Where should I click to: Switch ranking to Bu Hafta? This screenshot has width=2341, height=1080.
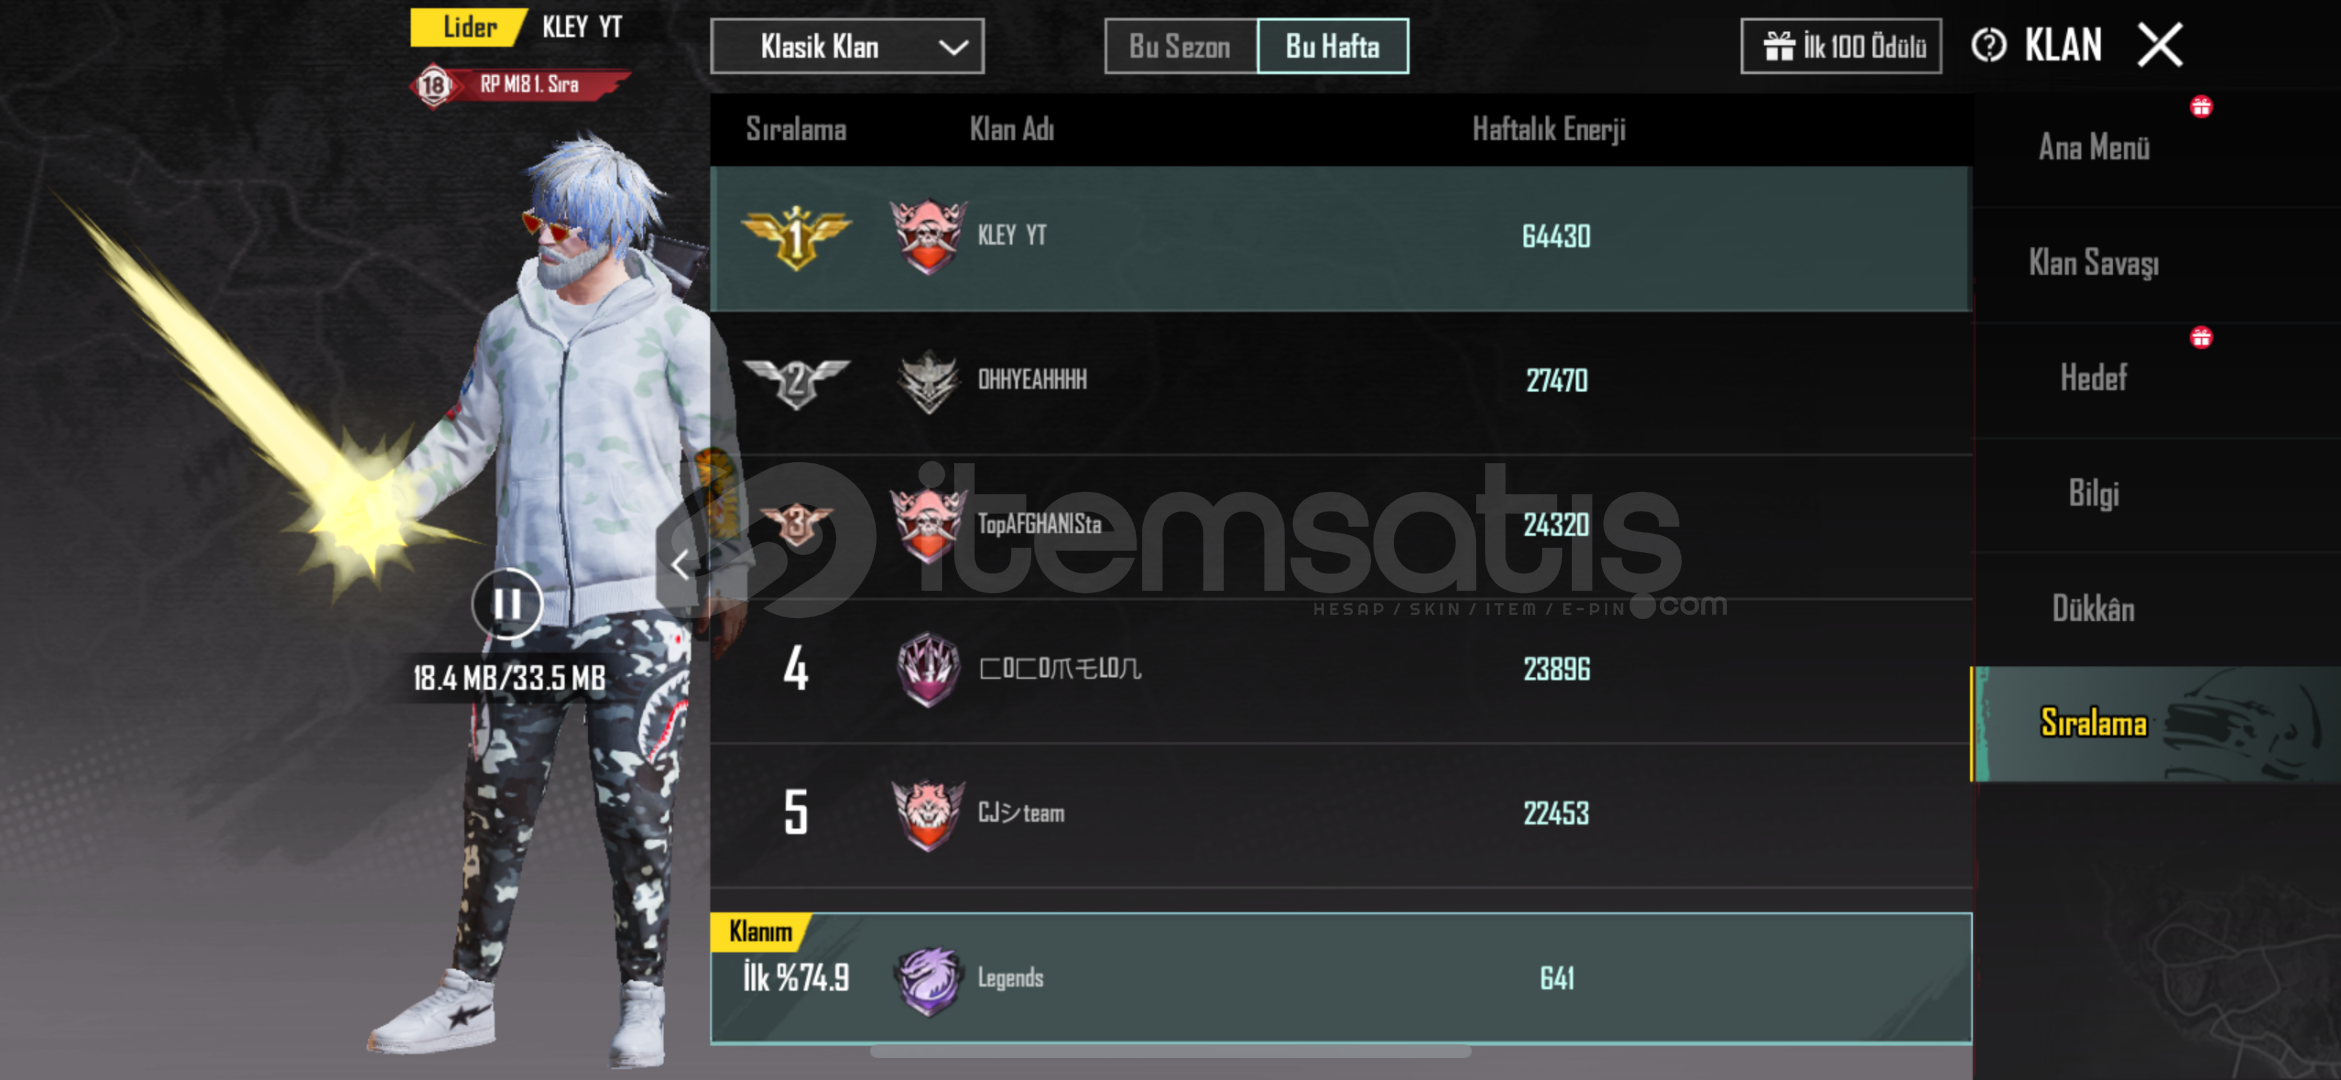[x=1333, y=46]
